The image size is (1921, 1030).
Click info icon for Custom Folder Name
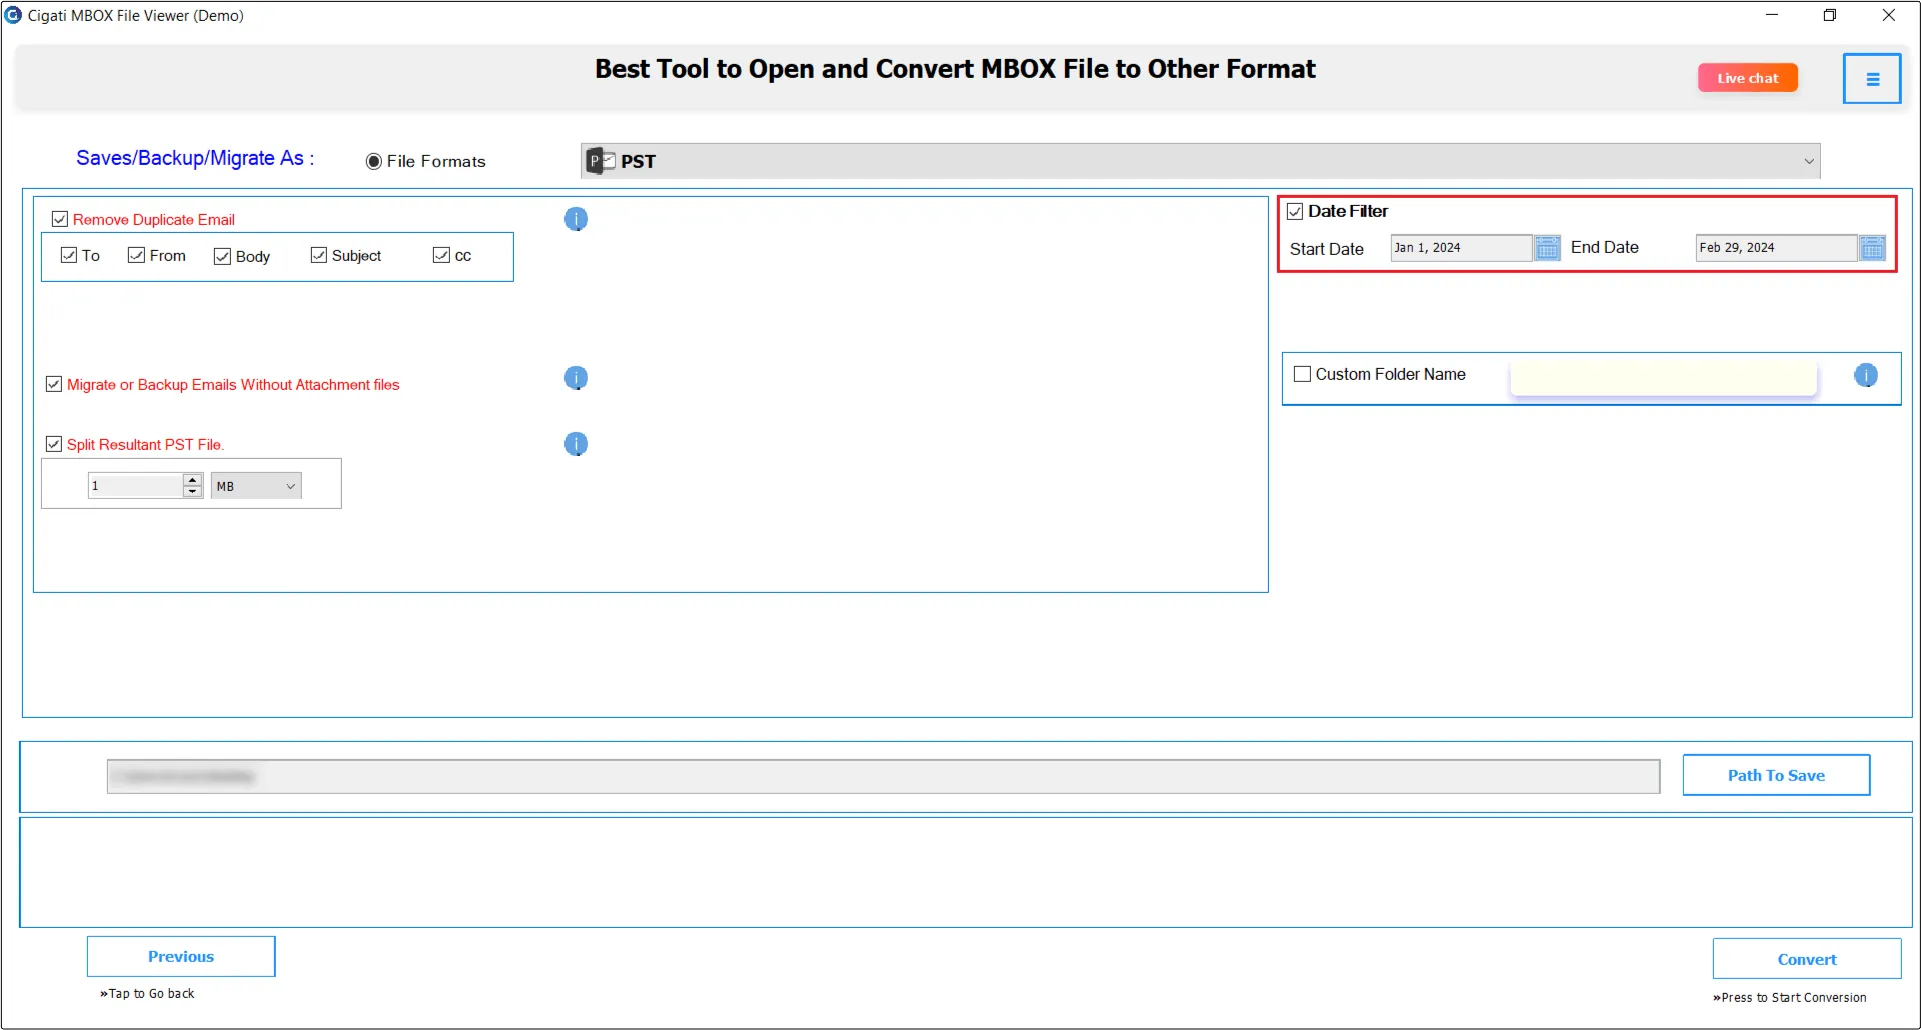click(x=1866, y=375)
